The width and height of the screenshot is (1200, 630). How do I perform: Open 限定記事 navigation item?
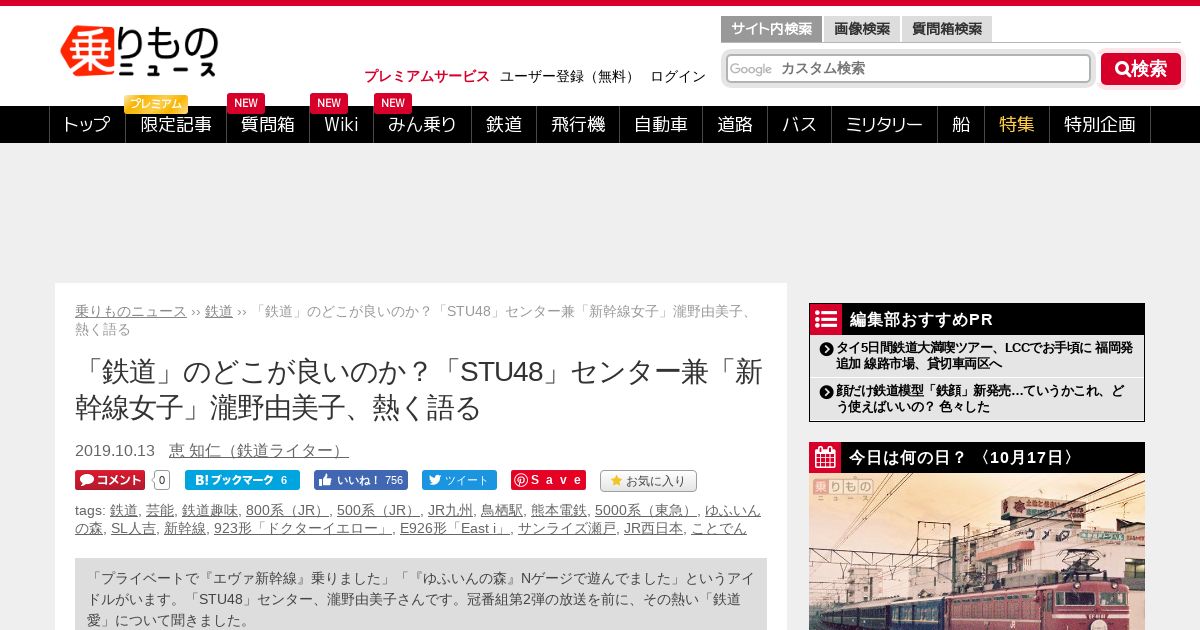pyautogui.click(x=176, y=124)
